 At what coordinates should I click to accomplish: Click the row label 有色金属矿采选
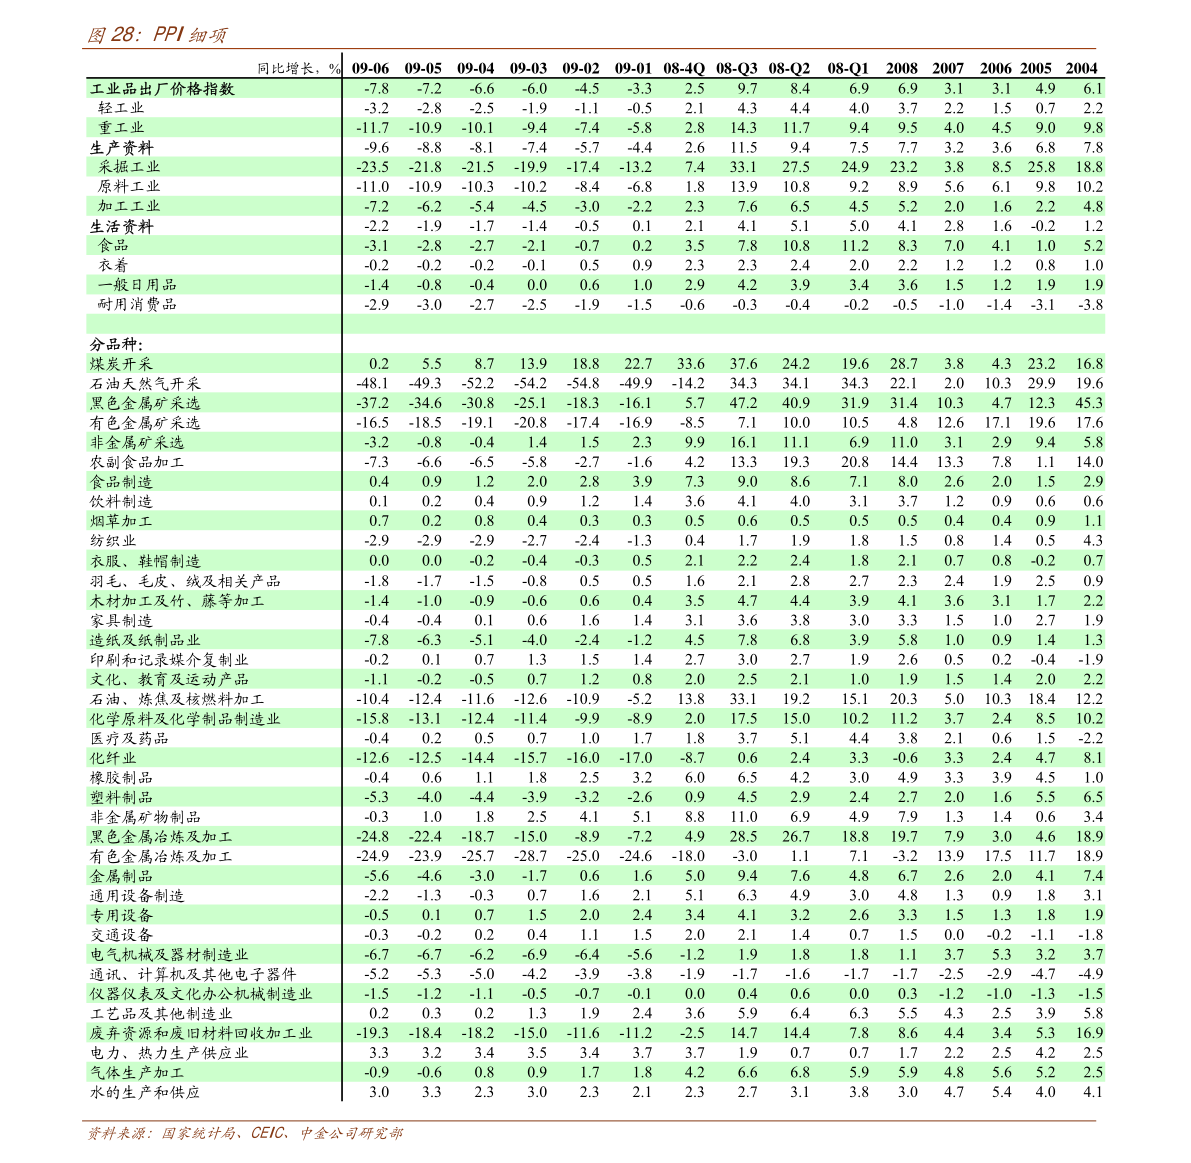click(x=145, y=423)
